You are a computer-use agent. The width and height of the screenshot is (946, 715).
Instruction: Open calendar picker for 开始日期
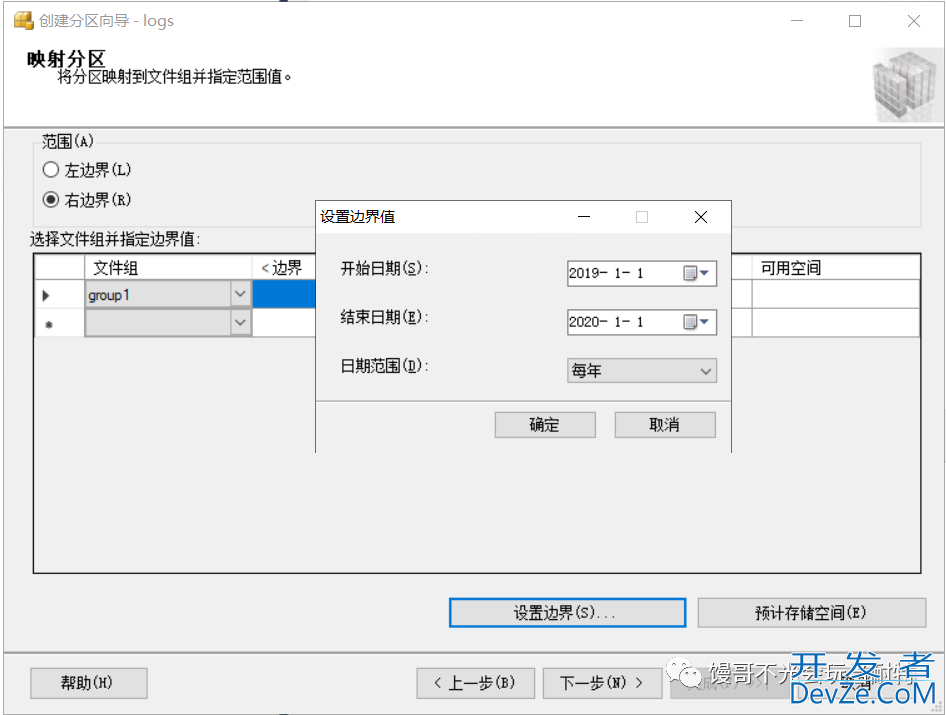coord(696,273)
